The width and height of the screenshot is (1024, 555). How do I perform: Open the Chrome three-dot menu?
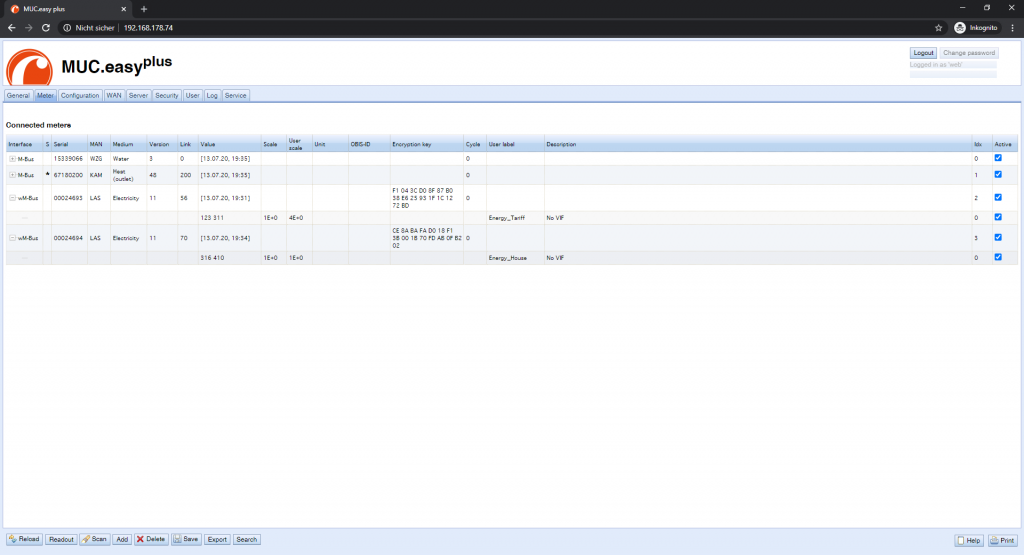(1012, 27)
